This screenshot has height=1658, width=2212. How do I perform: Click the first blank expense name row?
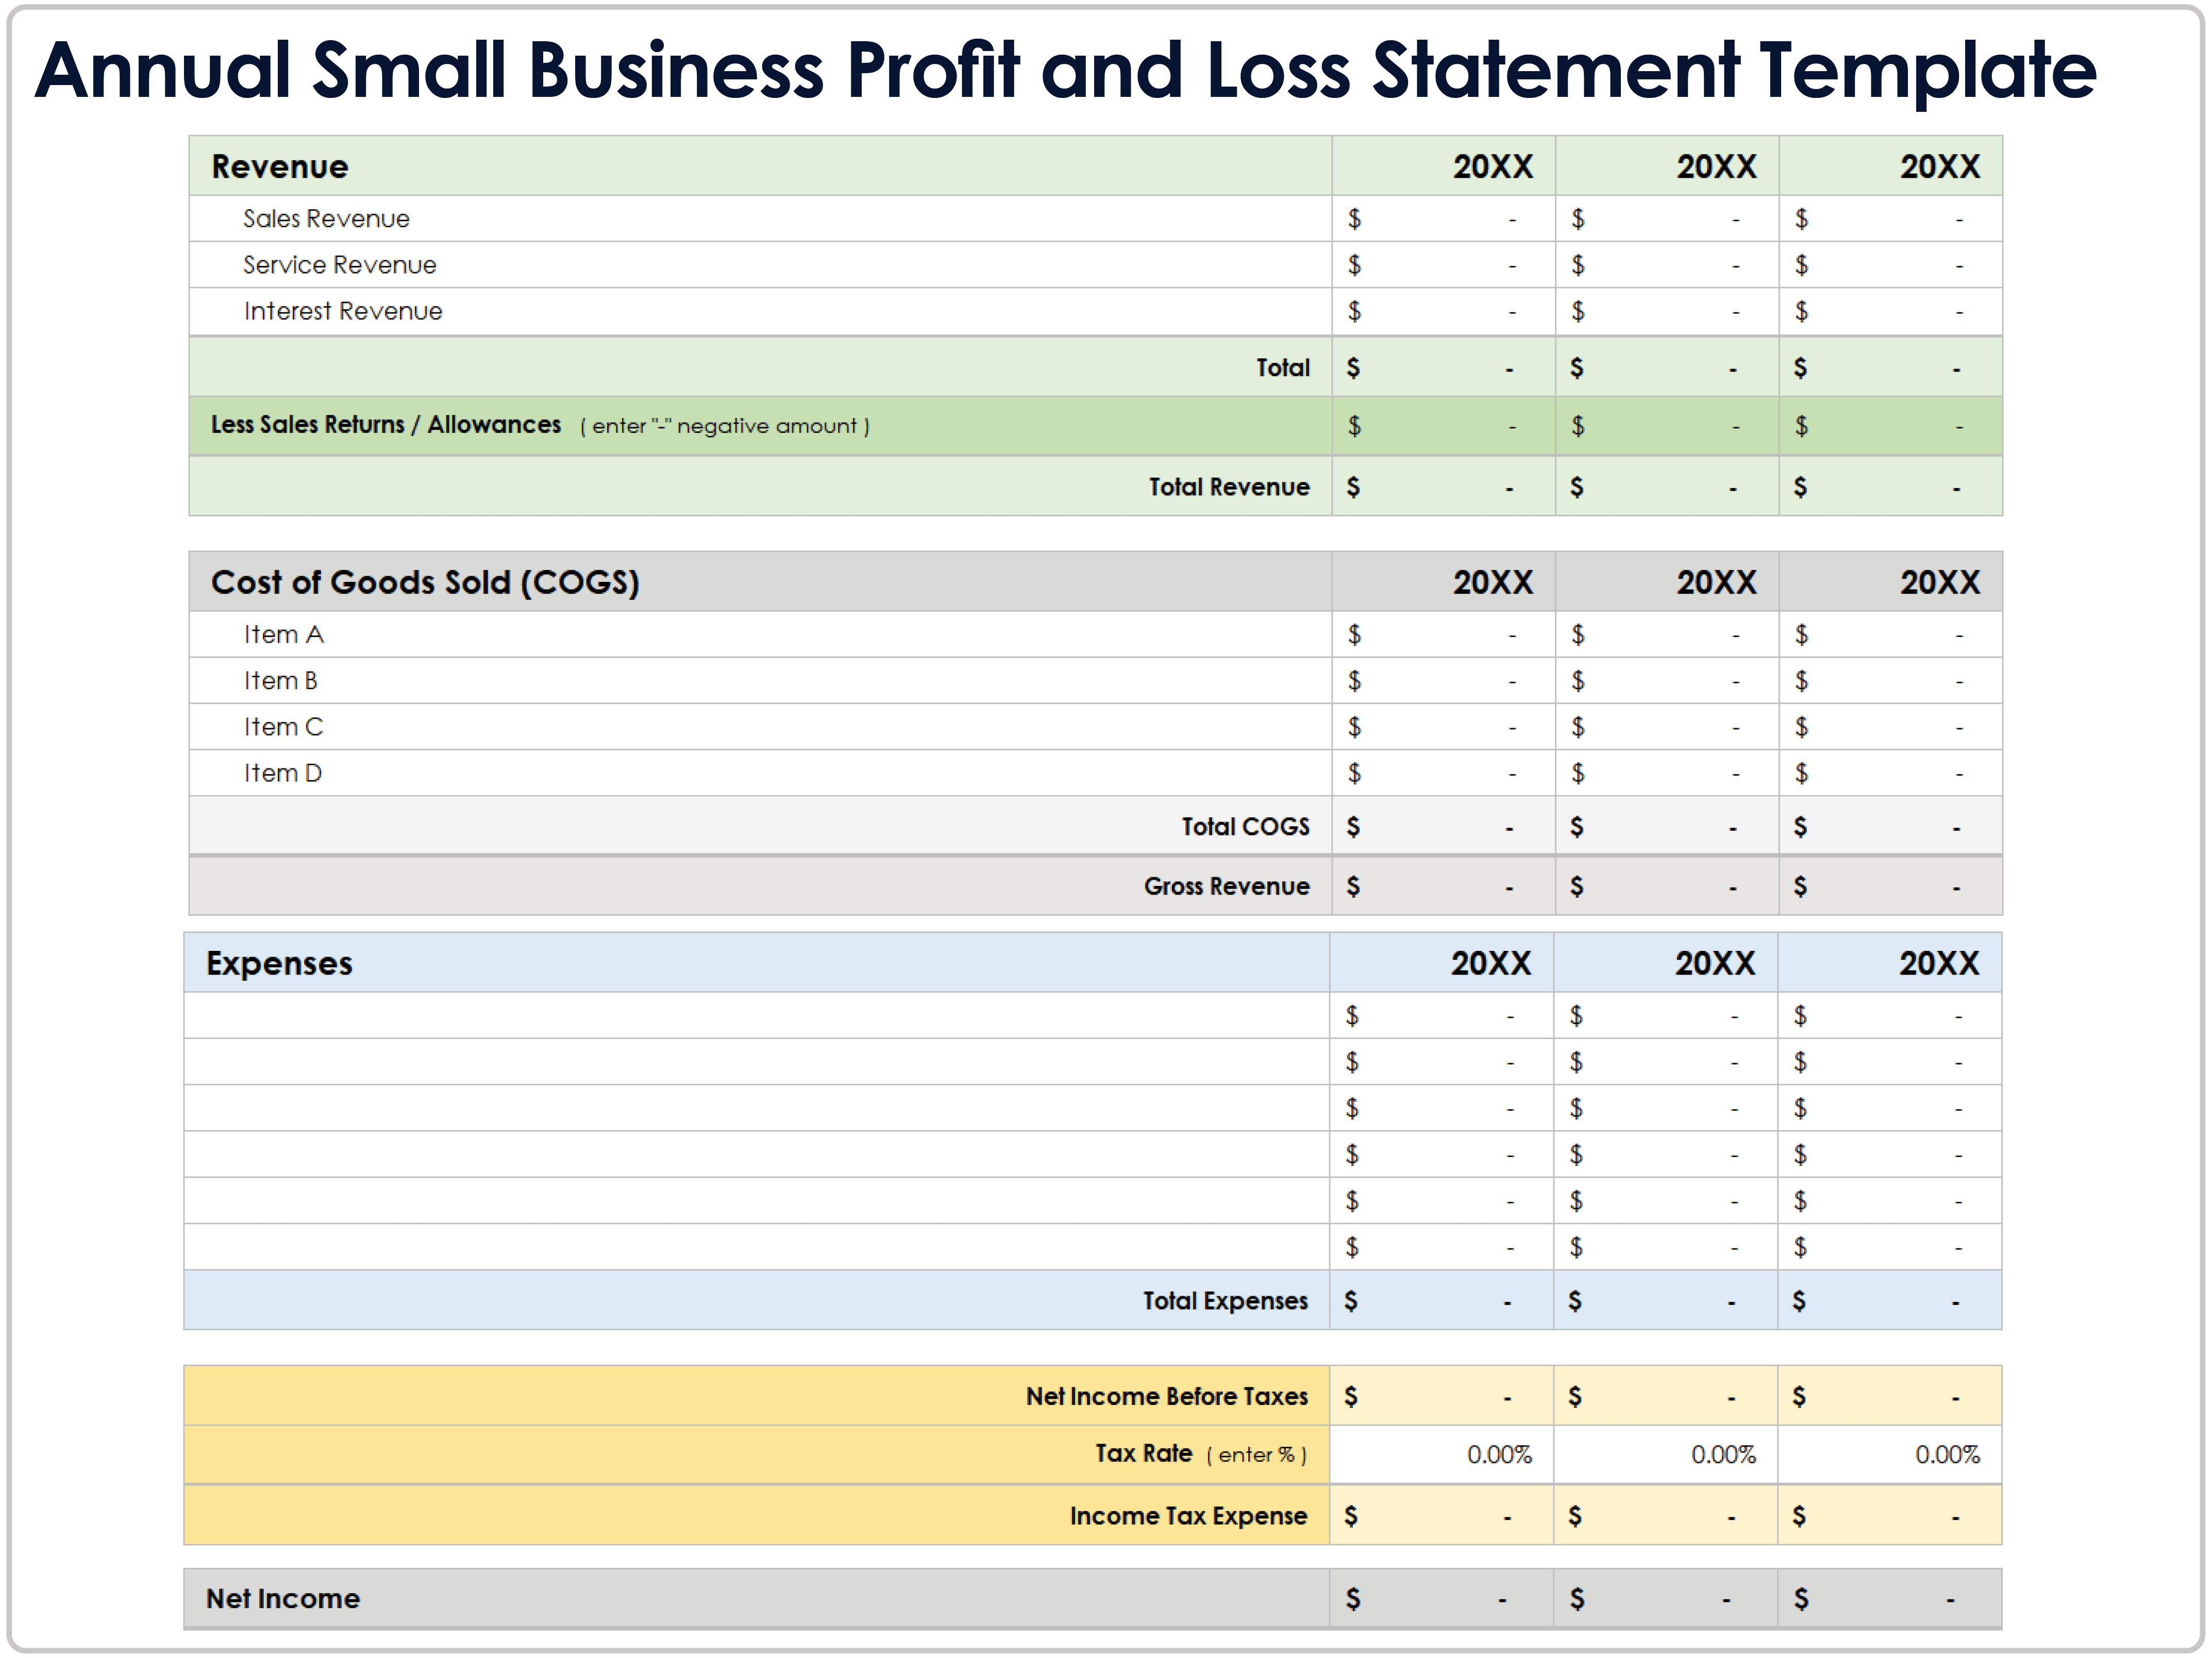[755, 1016]
